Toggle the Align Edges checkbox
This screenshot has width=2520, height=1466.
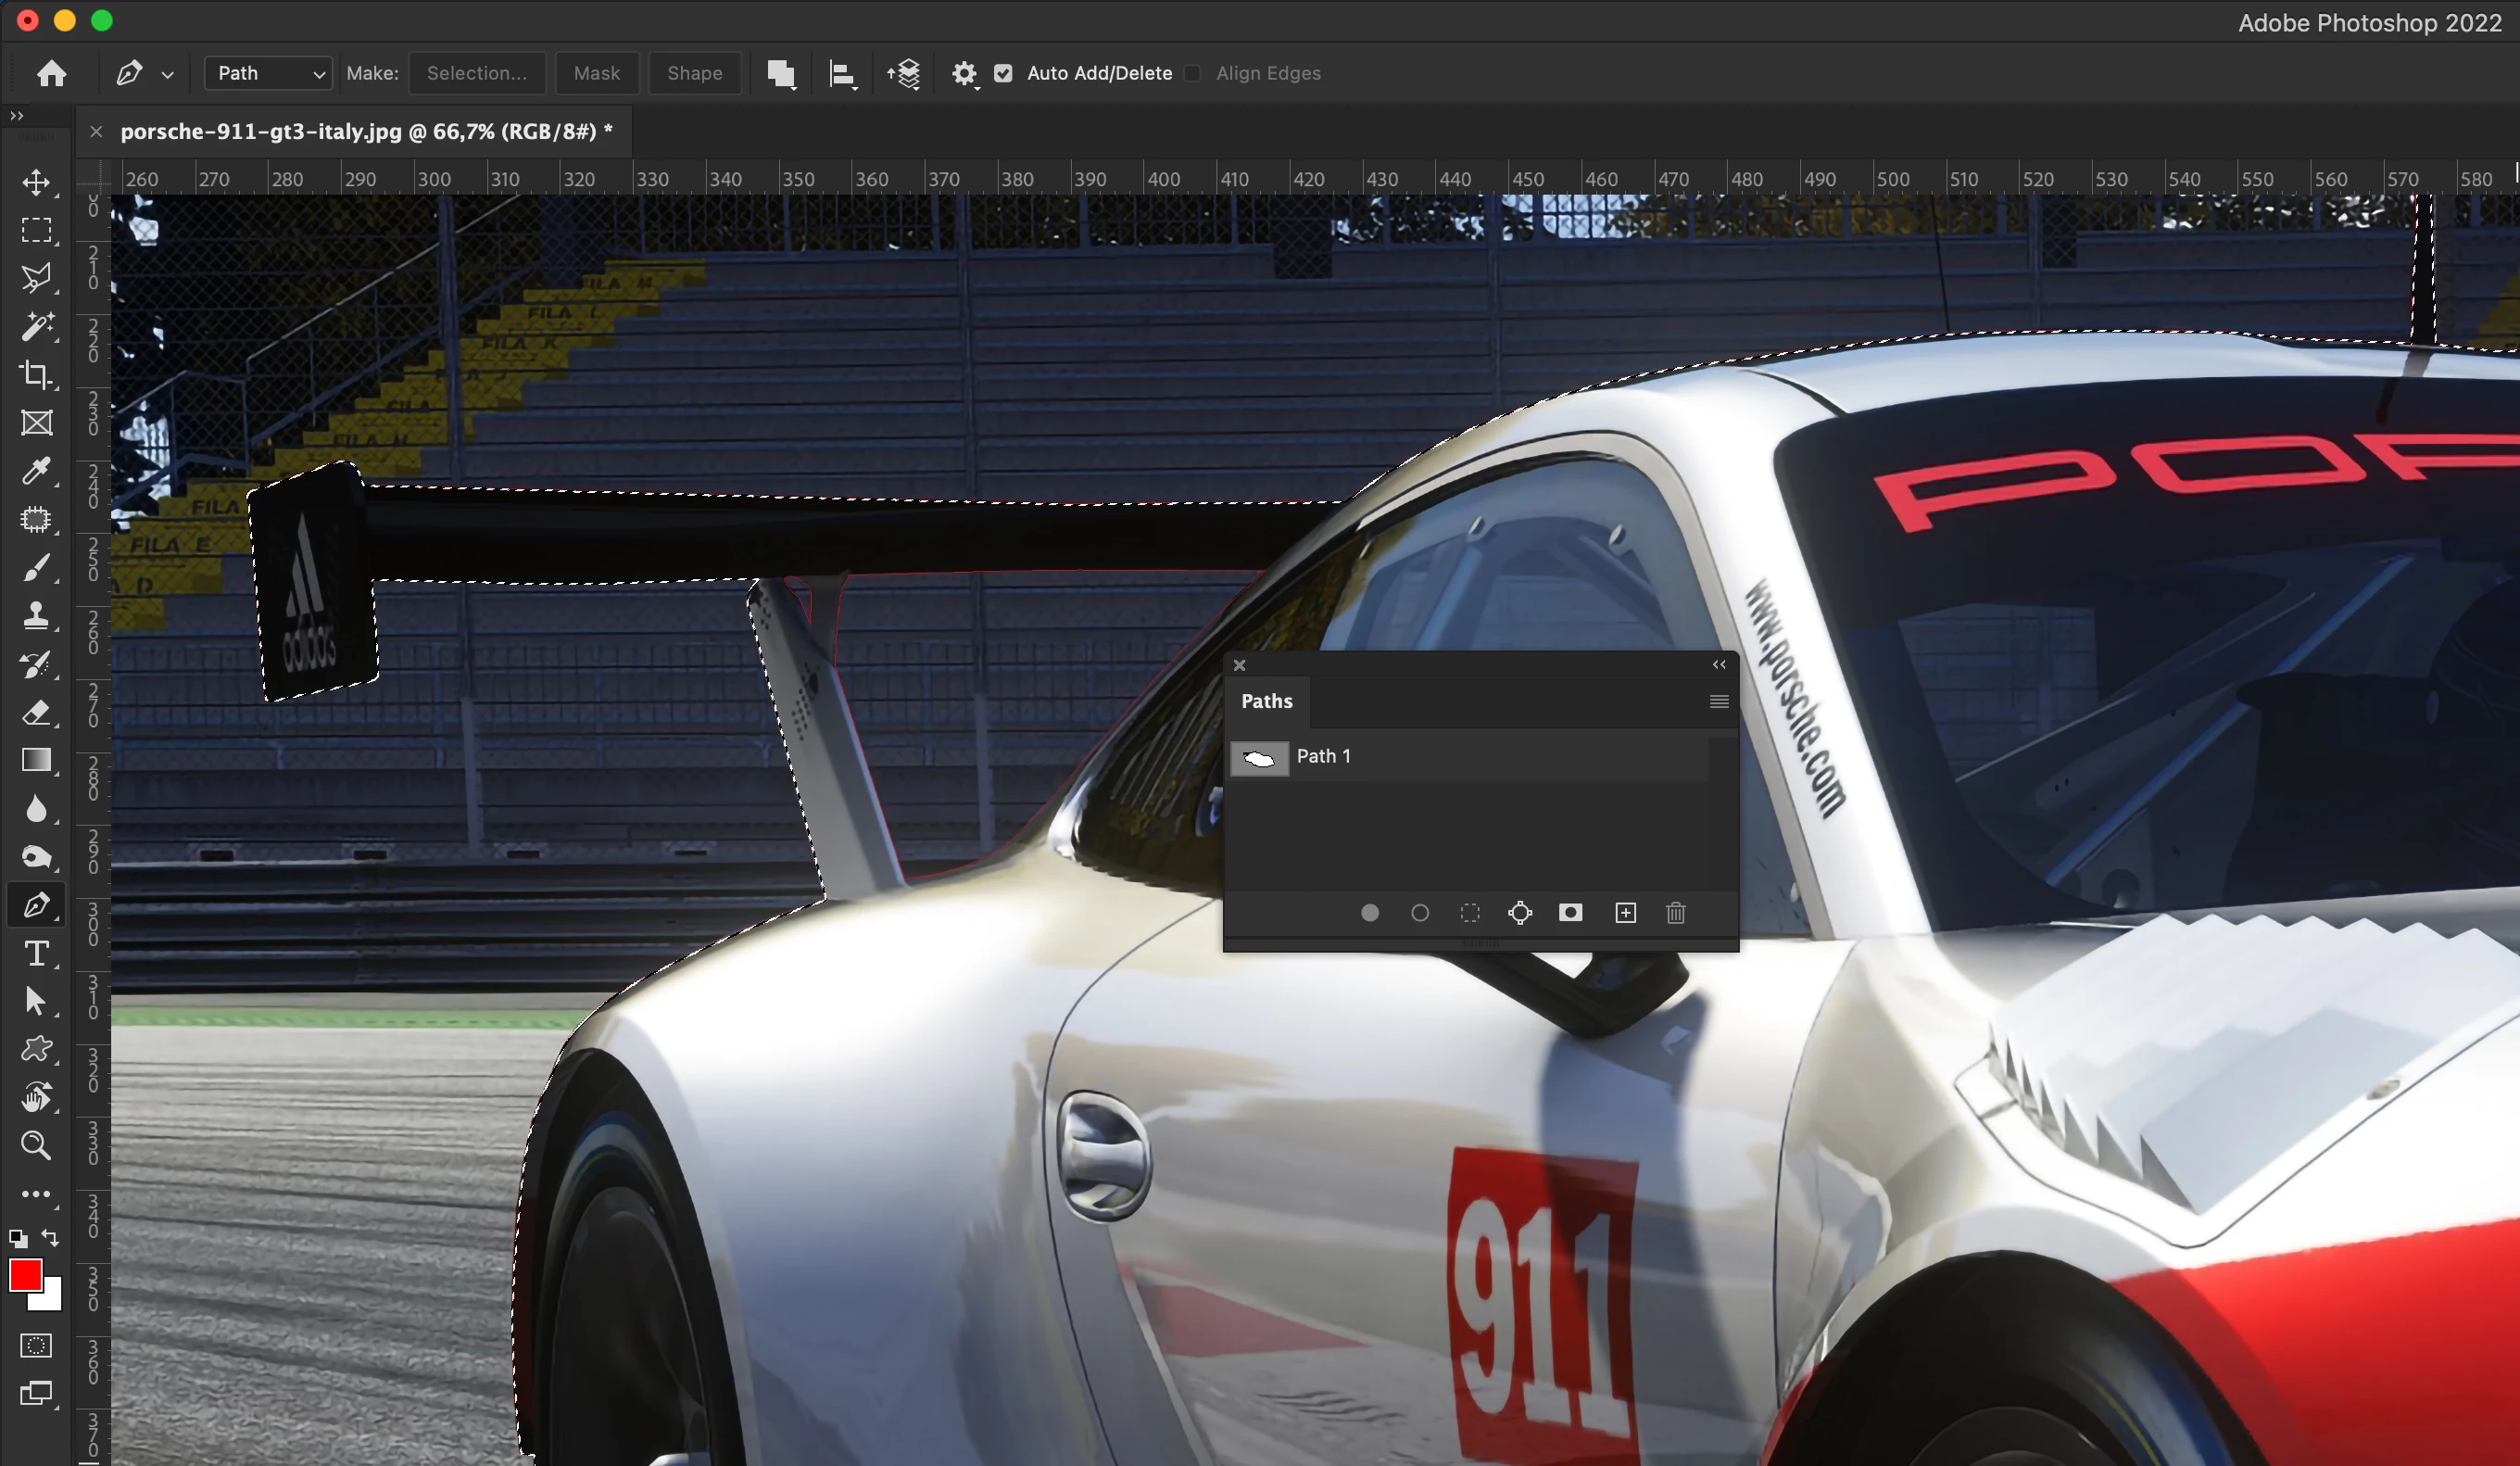[x=1192, y=74]
